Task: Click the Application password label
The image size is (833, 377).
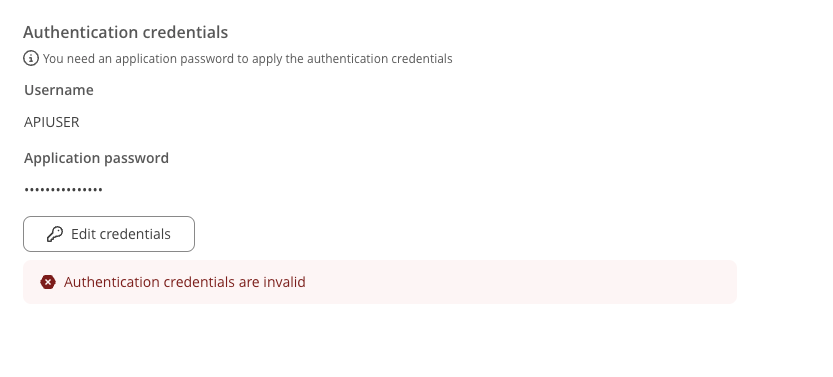Action: (97, 158)
